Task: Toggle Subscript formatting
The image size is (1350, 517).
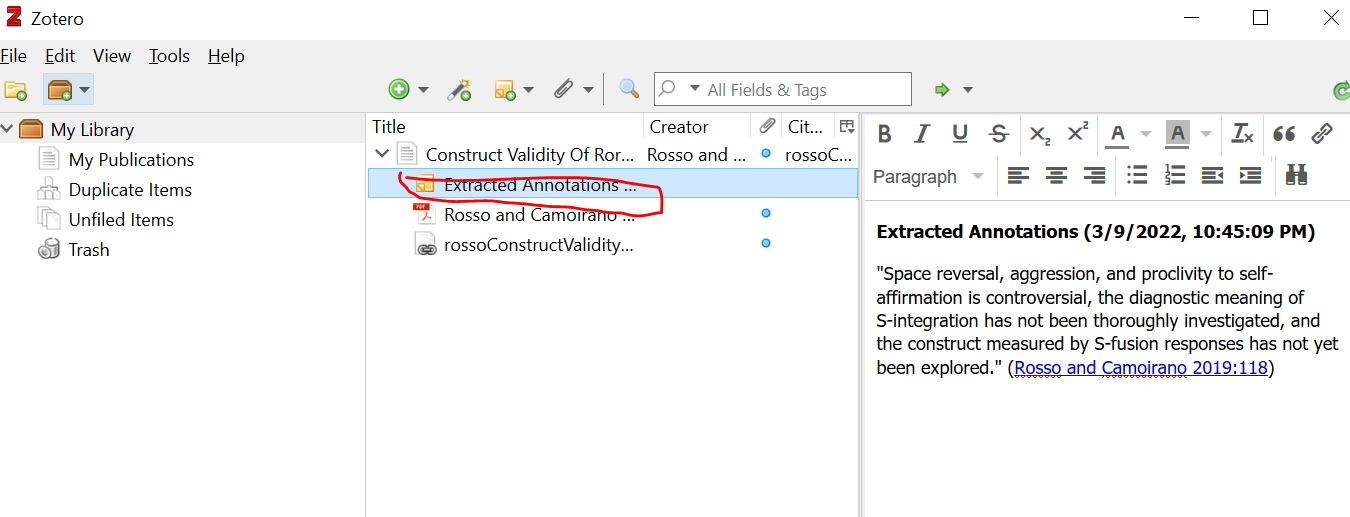Action: point(1040,133)
